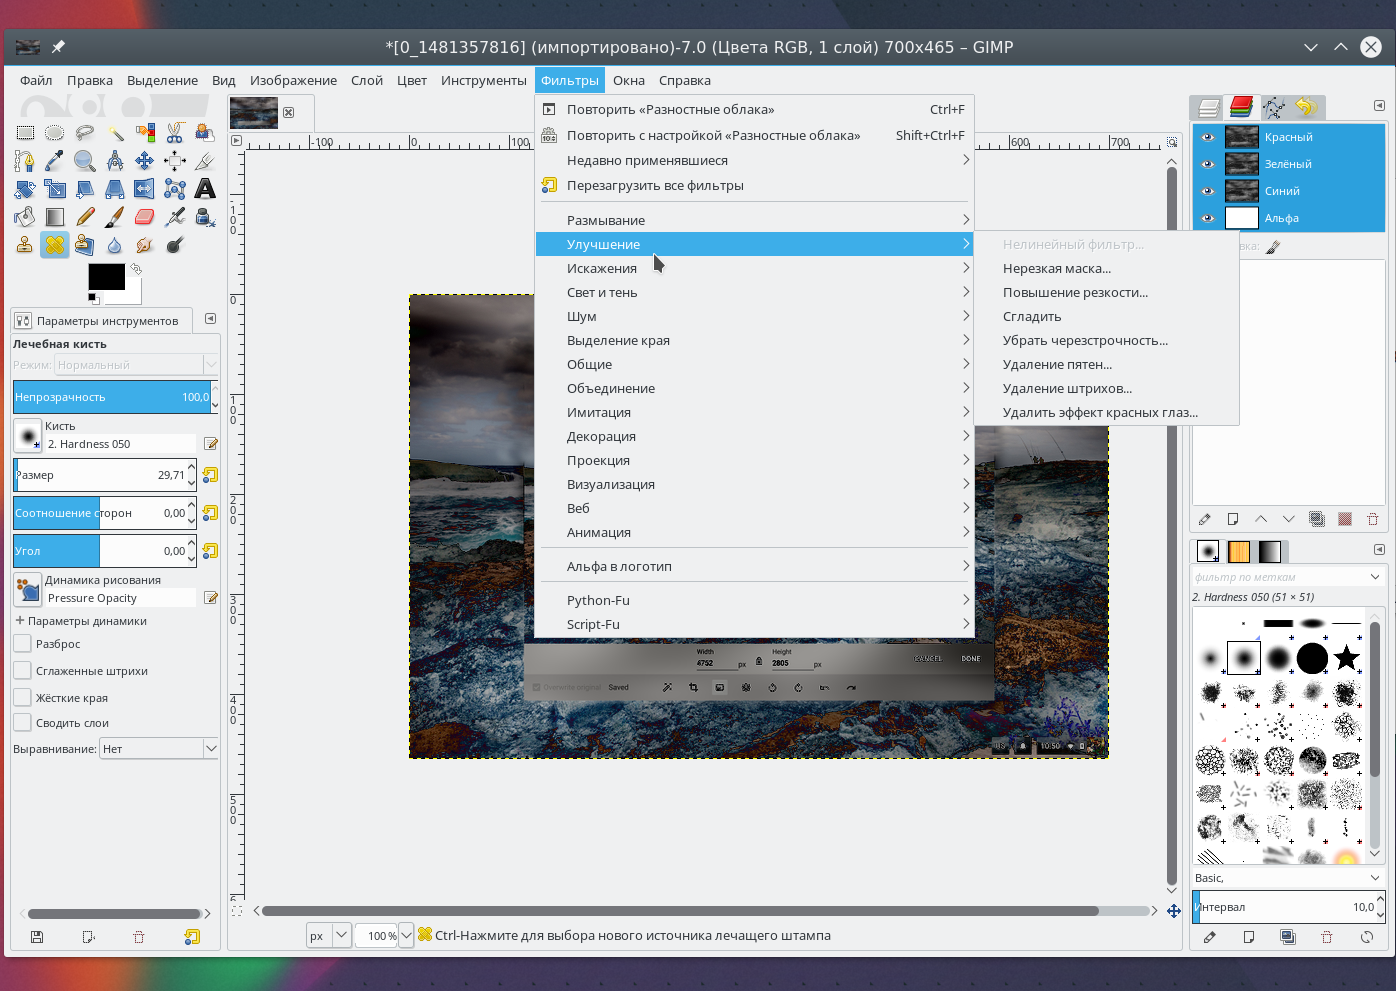
Task: Select the Alignment tool
Action: (175, 160)
